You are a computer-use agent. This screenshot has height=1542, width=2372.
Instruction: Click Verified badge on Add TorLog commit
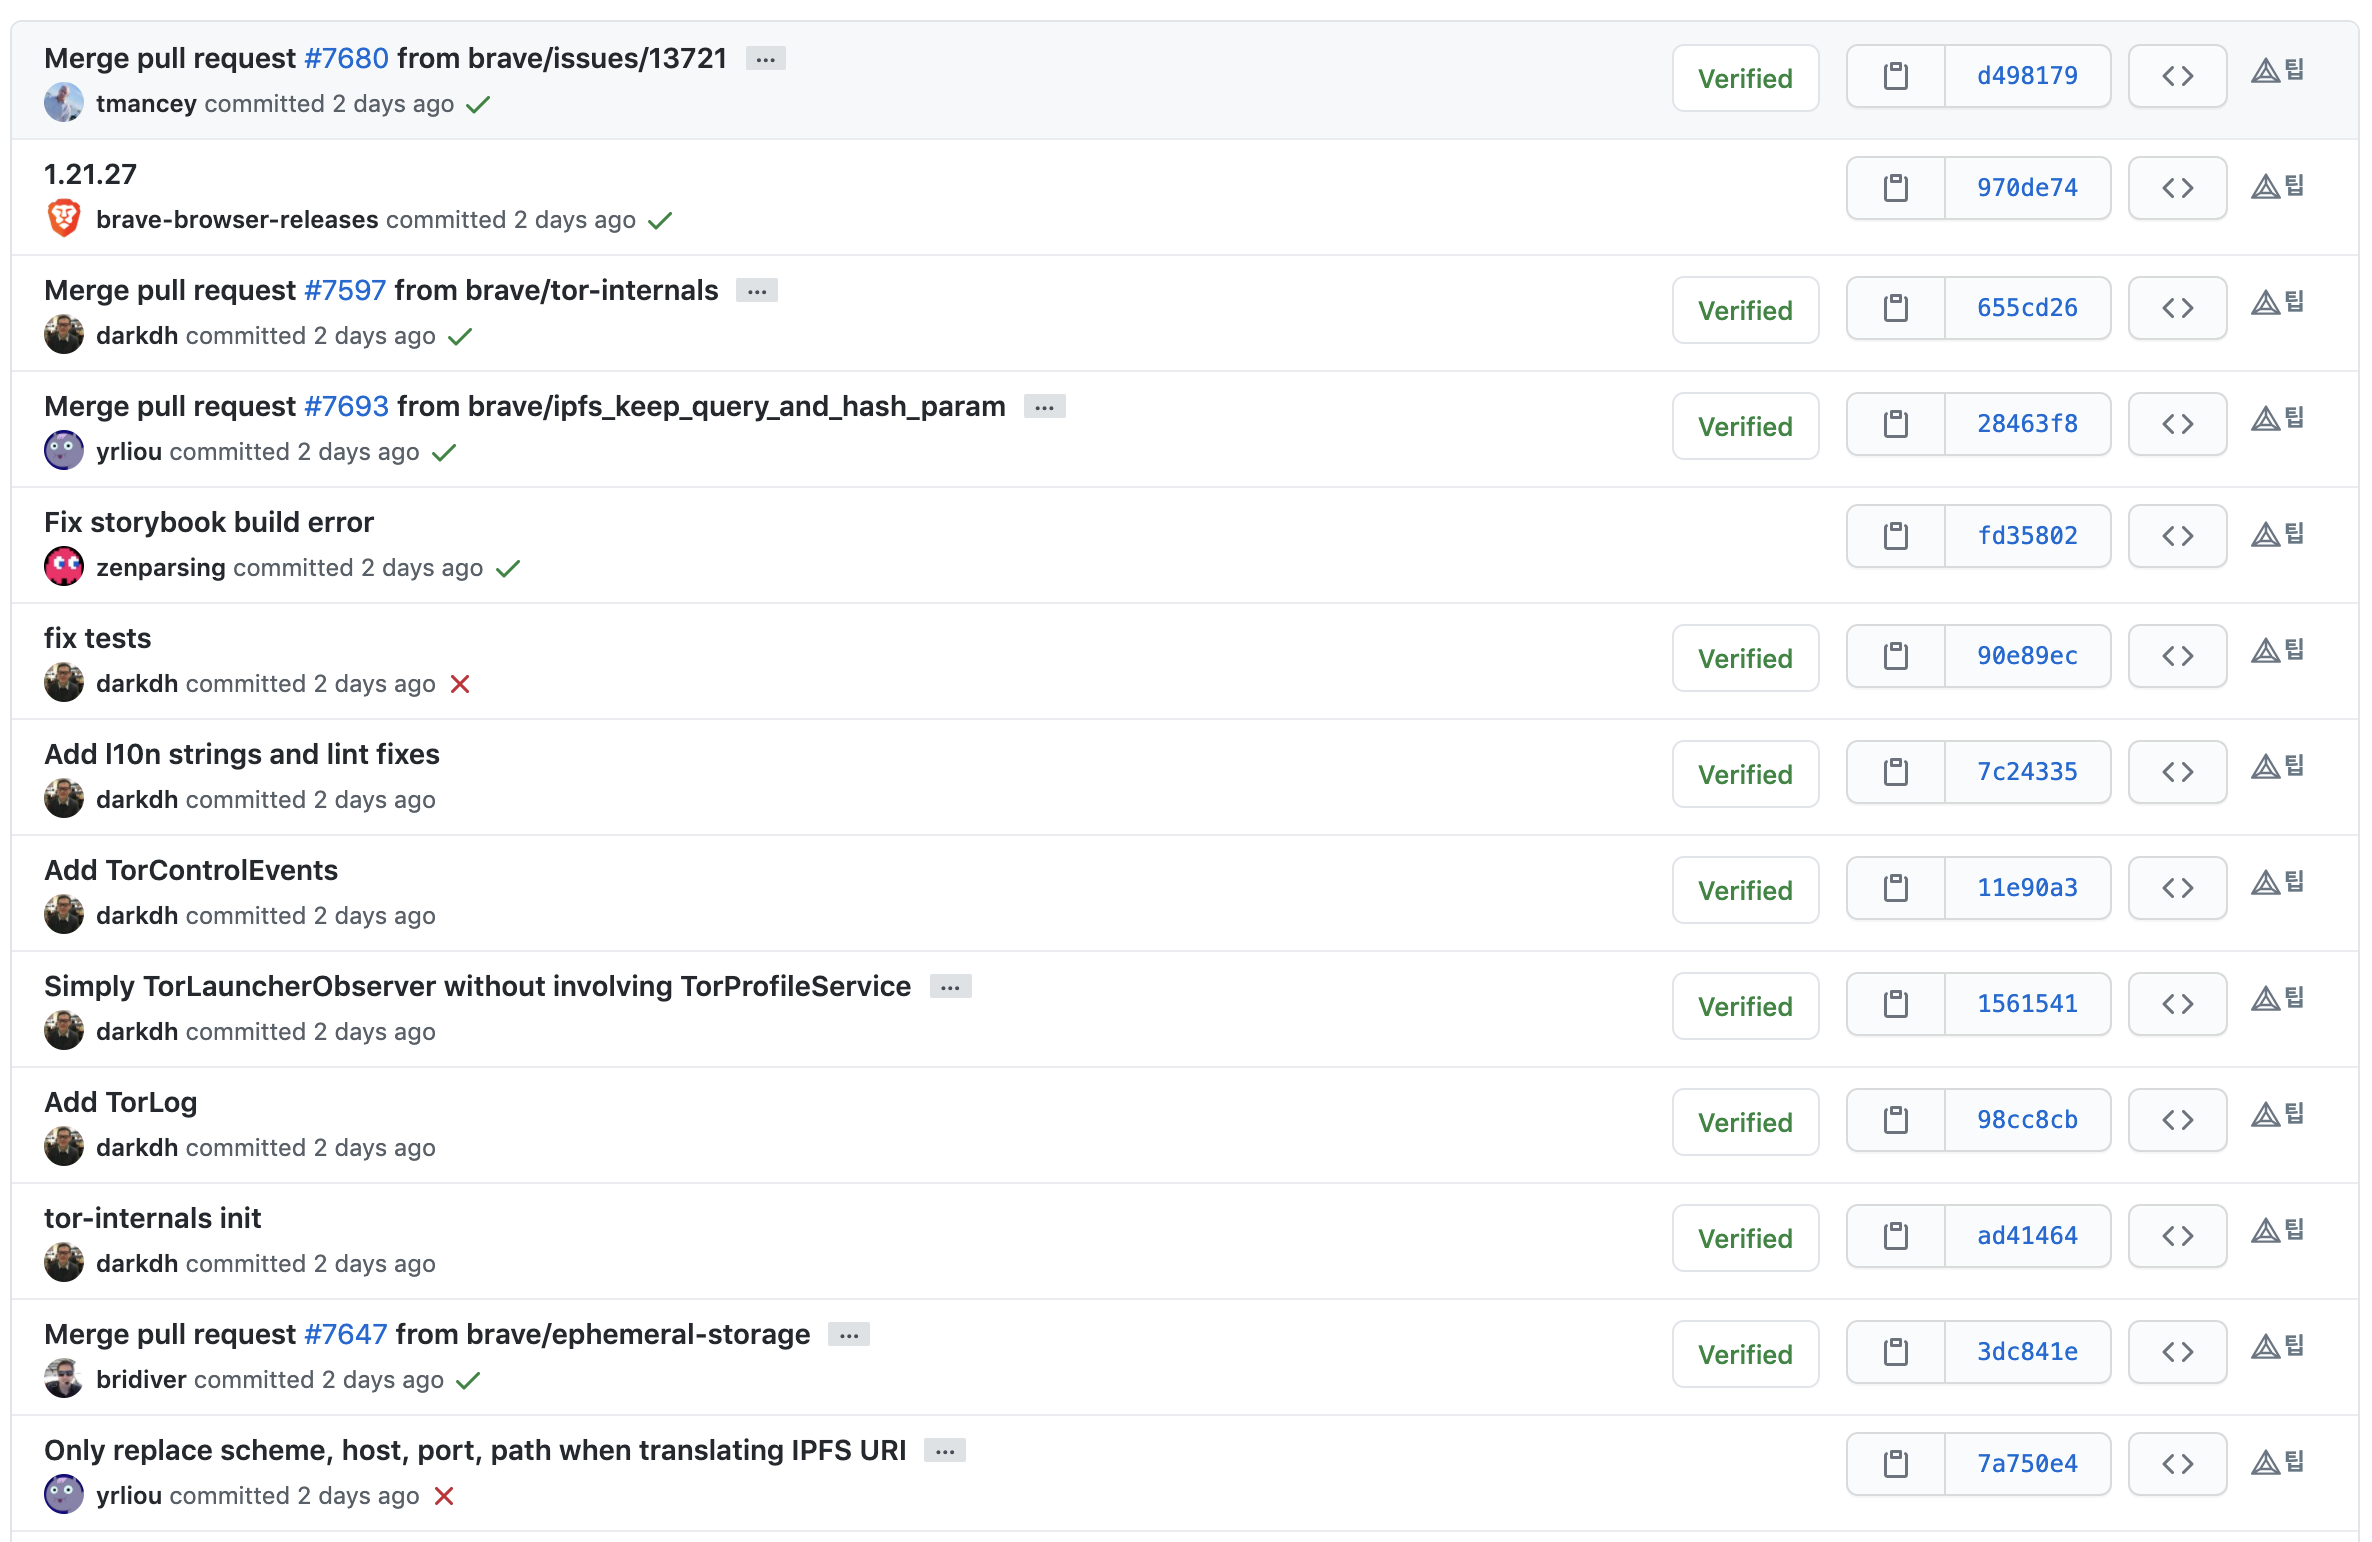1745,1122
